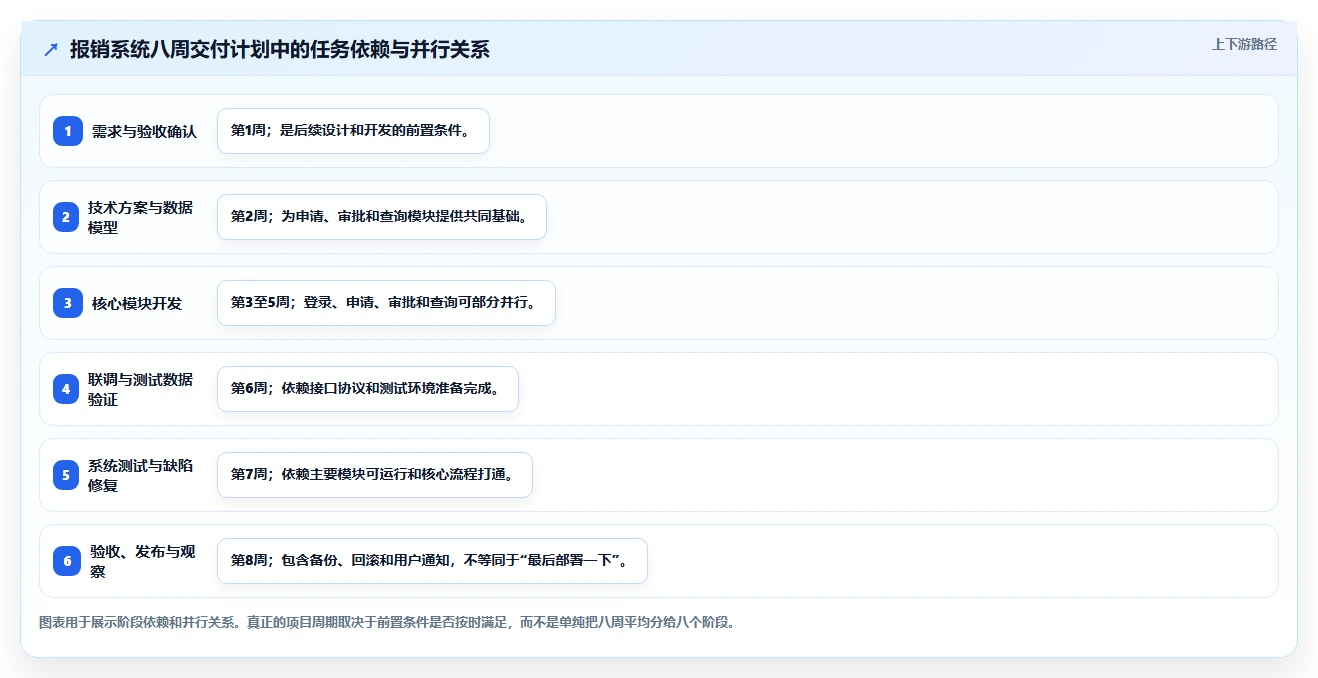Click the 系统测试与缺陷修复 stage label
Viewport: 1318px width, 678px height.
[140, 475]
